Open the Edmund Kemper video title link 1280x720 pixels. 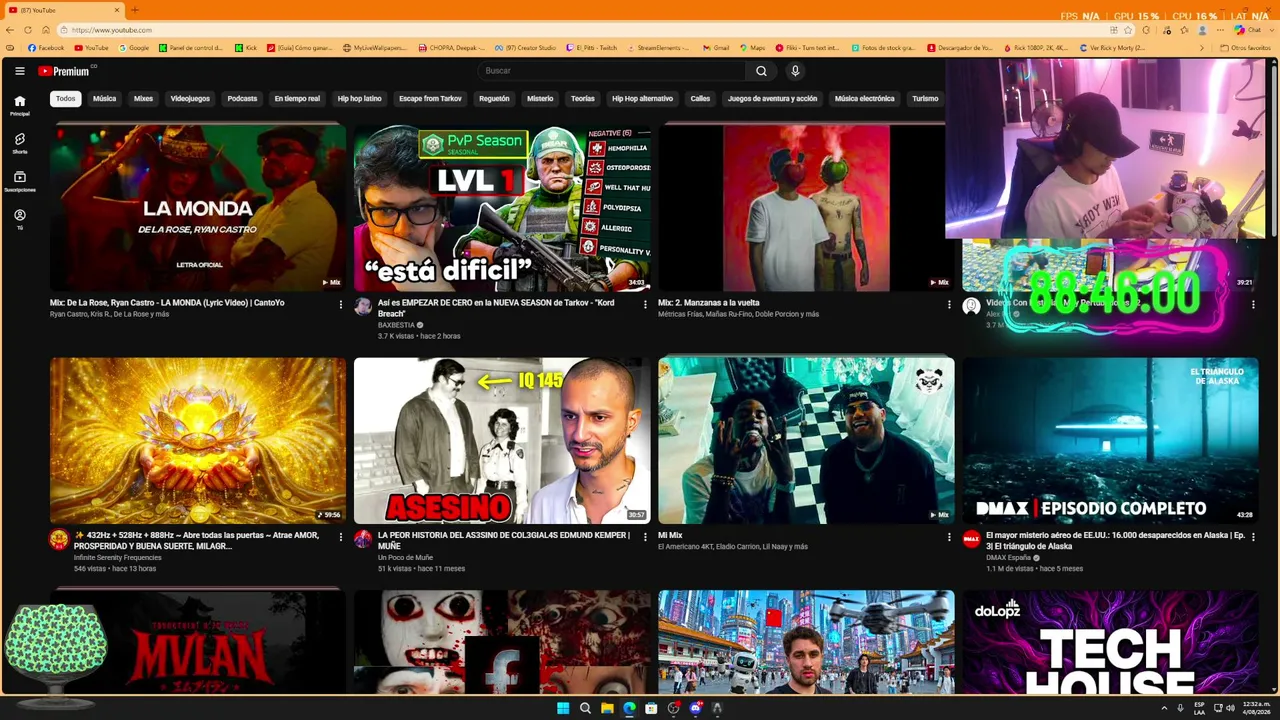click(504, 541)
